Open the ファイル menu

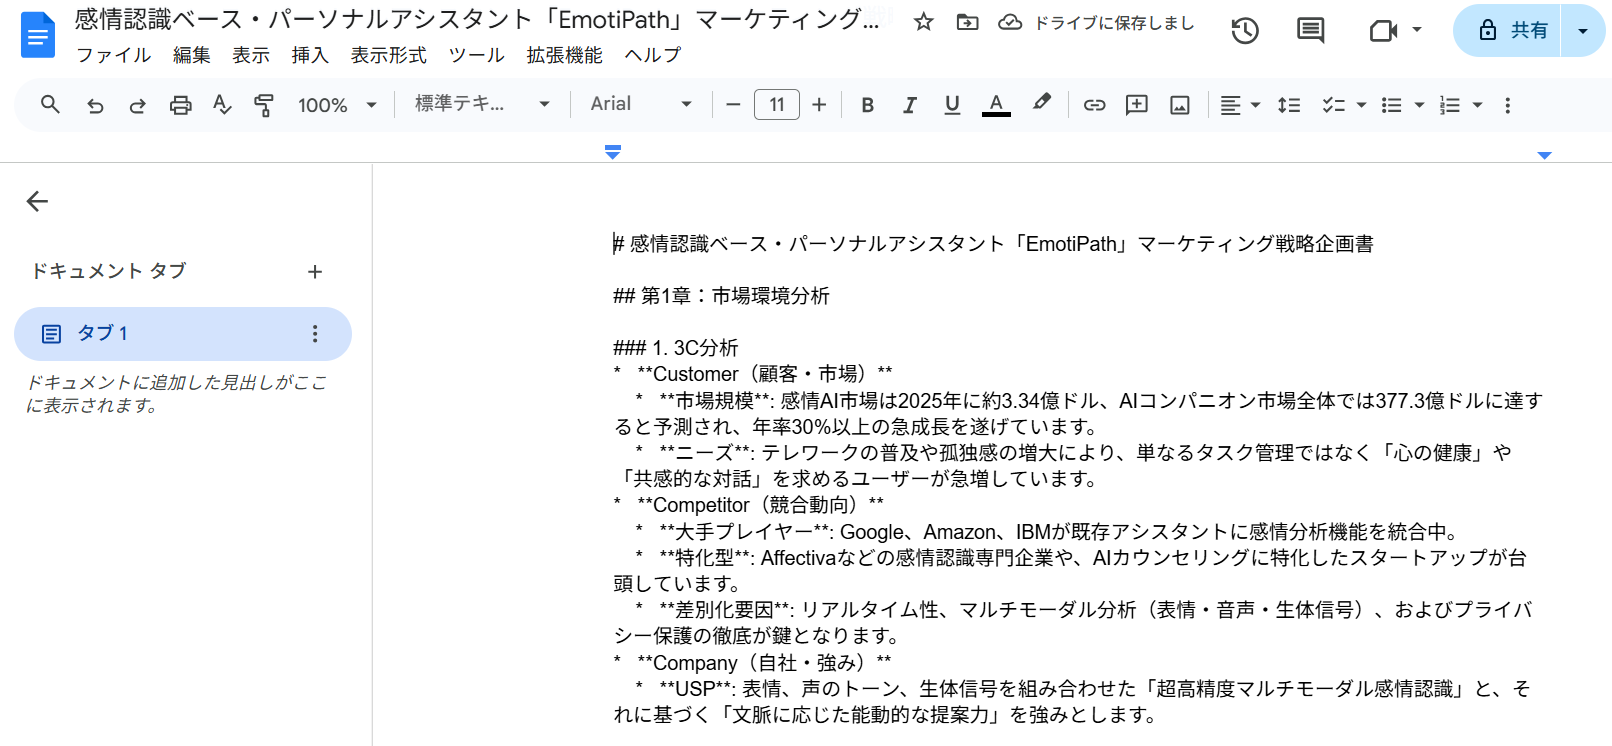pos(113,55)
